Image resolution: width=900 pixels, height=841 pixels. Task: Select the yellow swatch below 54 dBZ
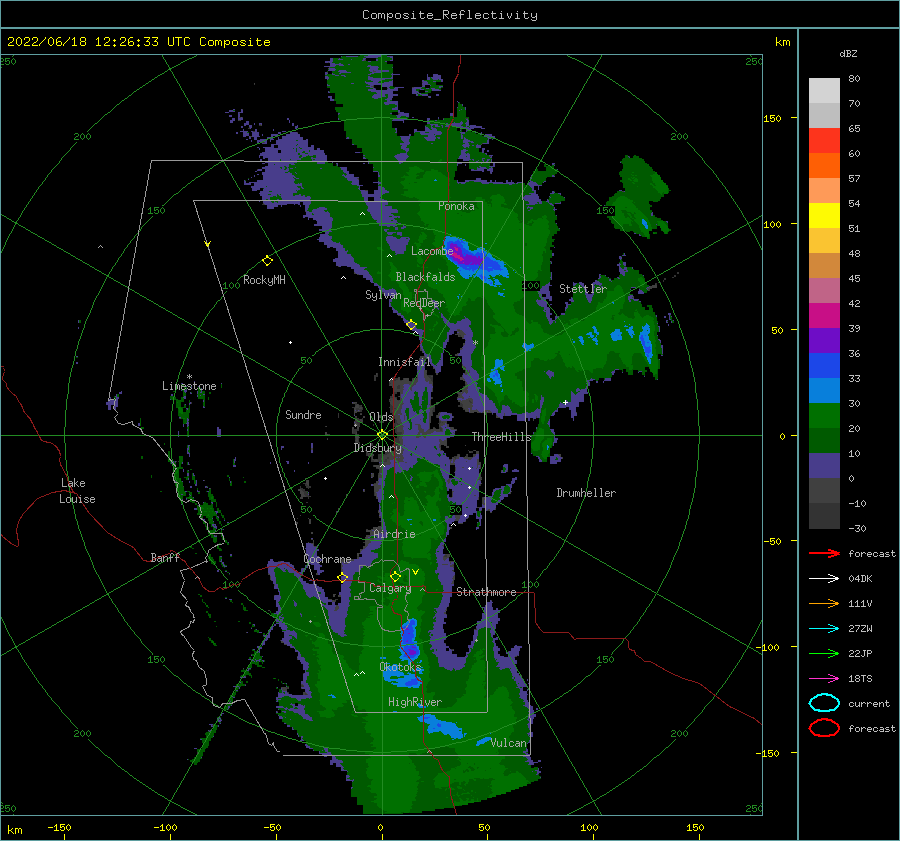tap(824, 215)
